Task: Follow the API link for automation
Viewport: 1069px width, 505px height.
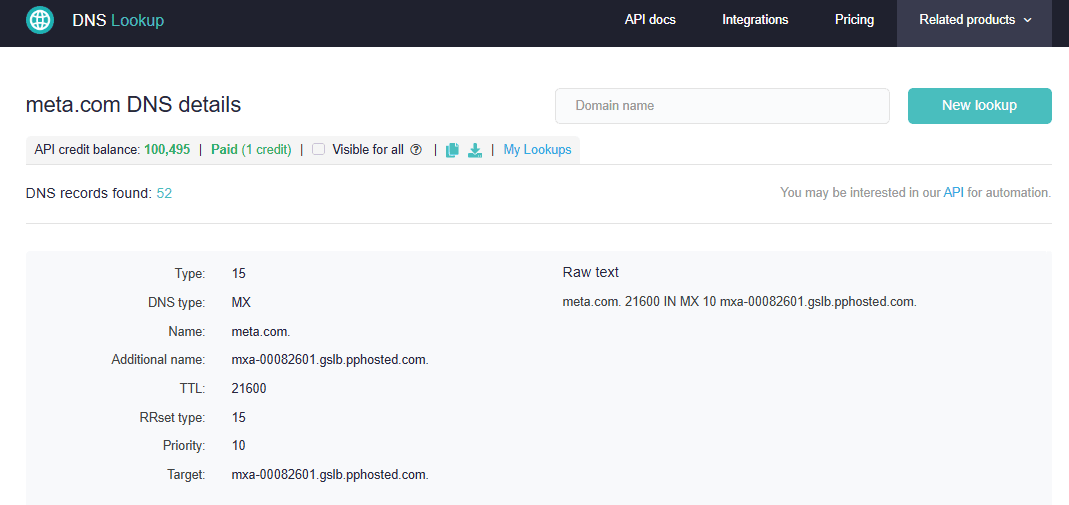Action: [953, 193]
